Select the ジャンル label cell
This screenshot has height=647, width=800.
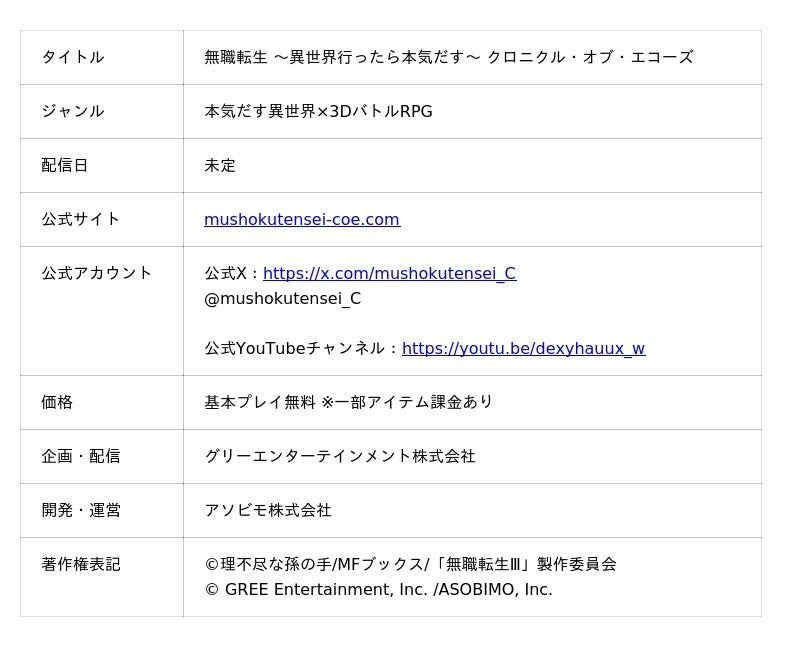pyautogui.click(x=73, y=112)
